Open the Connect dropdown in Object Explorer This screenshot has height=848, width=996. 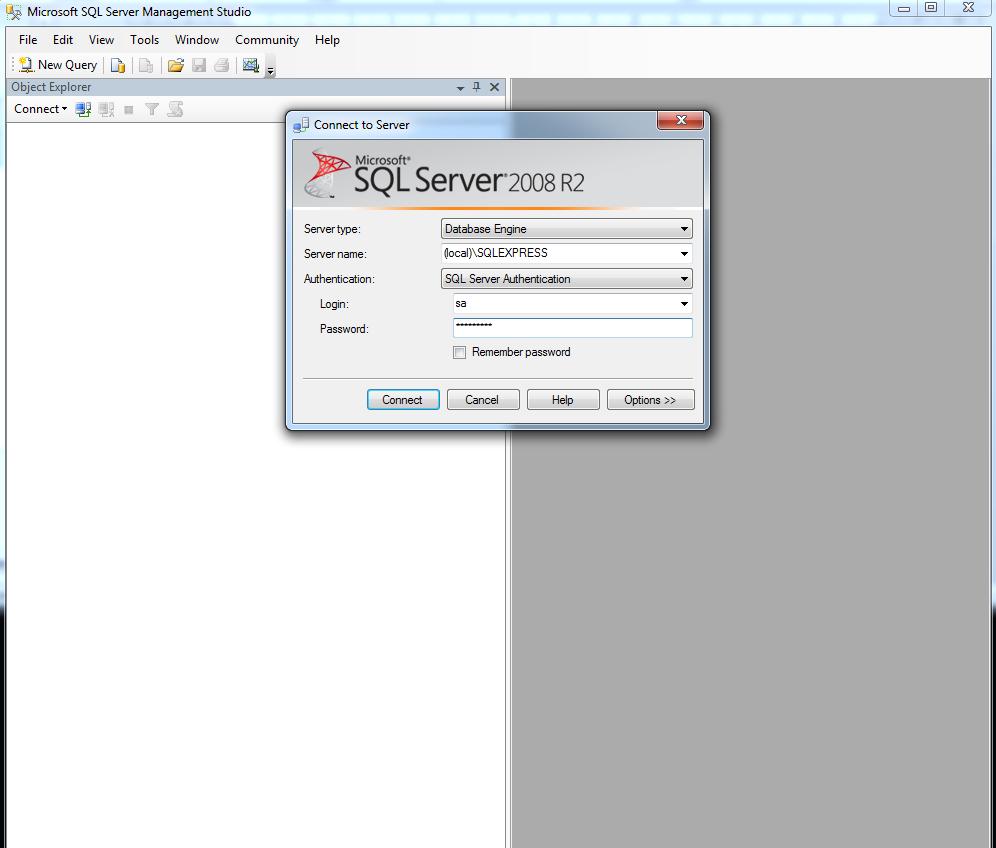click(x=40, y=109)
